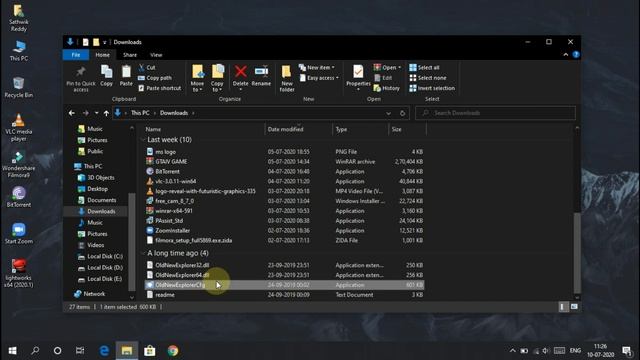Open Explorer help question mark icon
This screenshot has width=640, height=360.
pyautogui.click(x=576, y=55)
